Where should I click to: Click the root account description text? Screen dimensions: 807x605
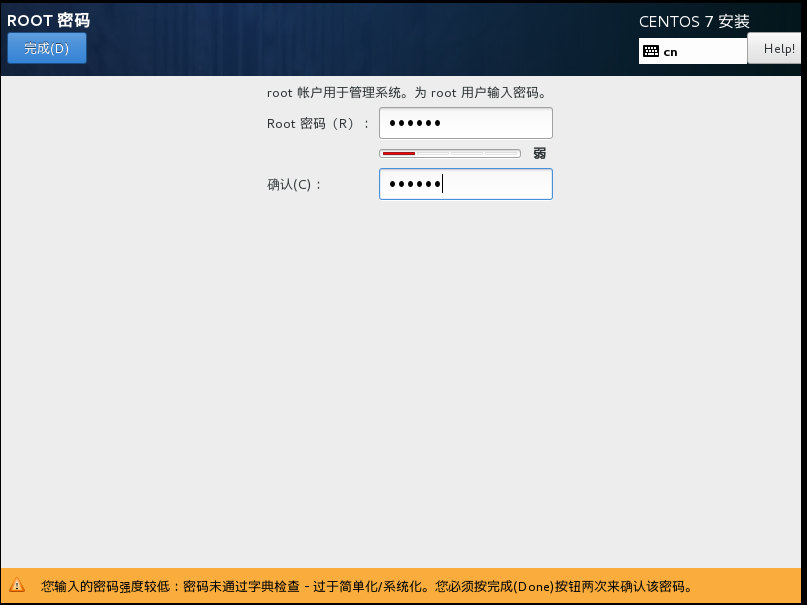tap(406, 93)
